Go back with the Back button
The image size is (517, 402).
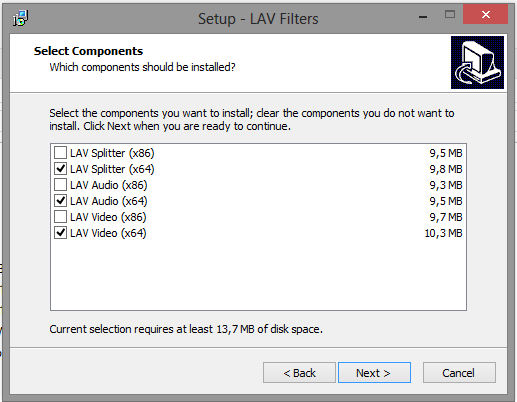pos(299,373)
